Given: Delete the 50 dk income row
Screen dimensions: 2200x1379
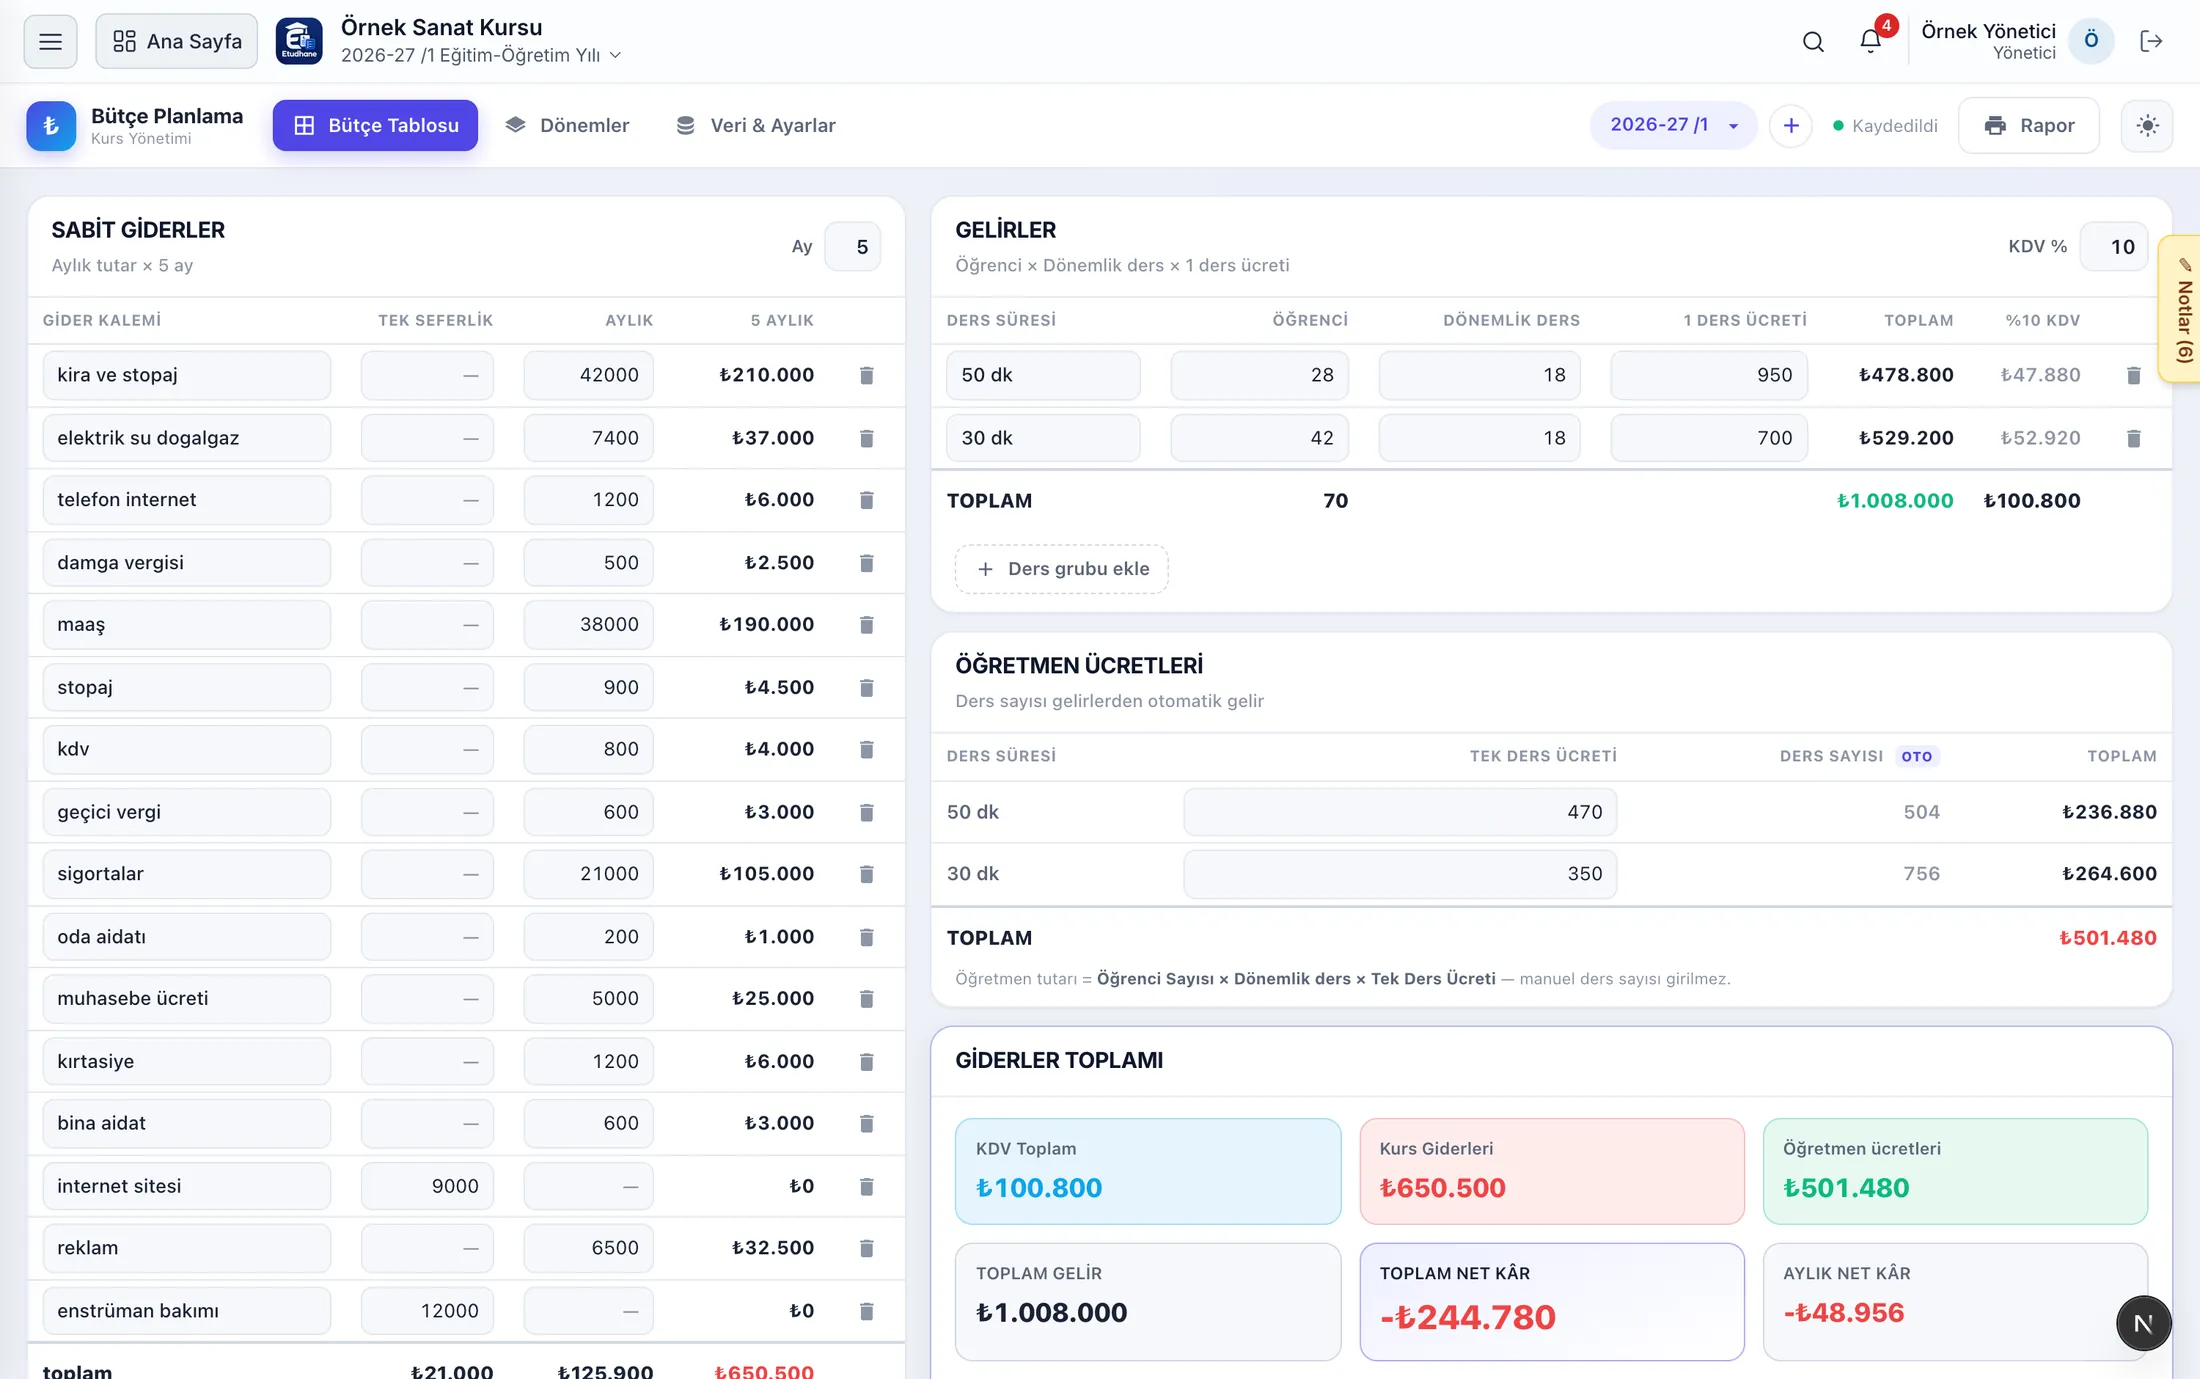Looking at the screenshot, I should [x=2133, y=375].
